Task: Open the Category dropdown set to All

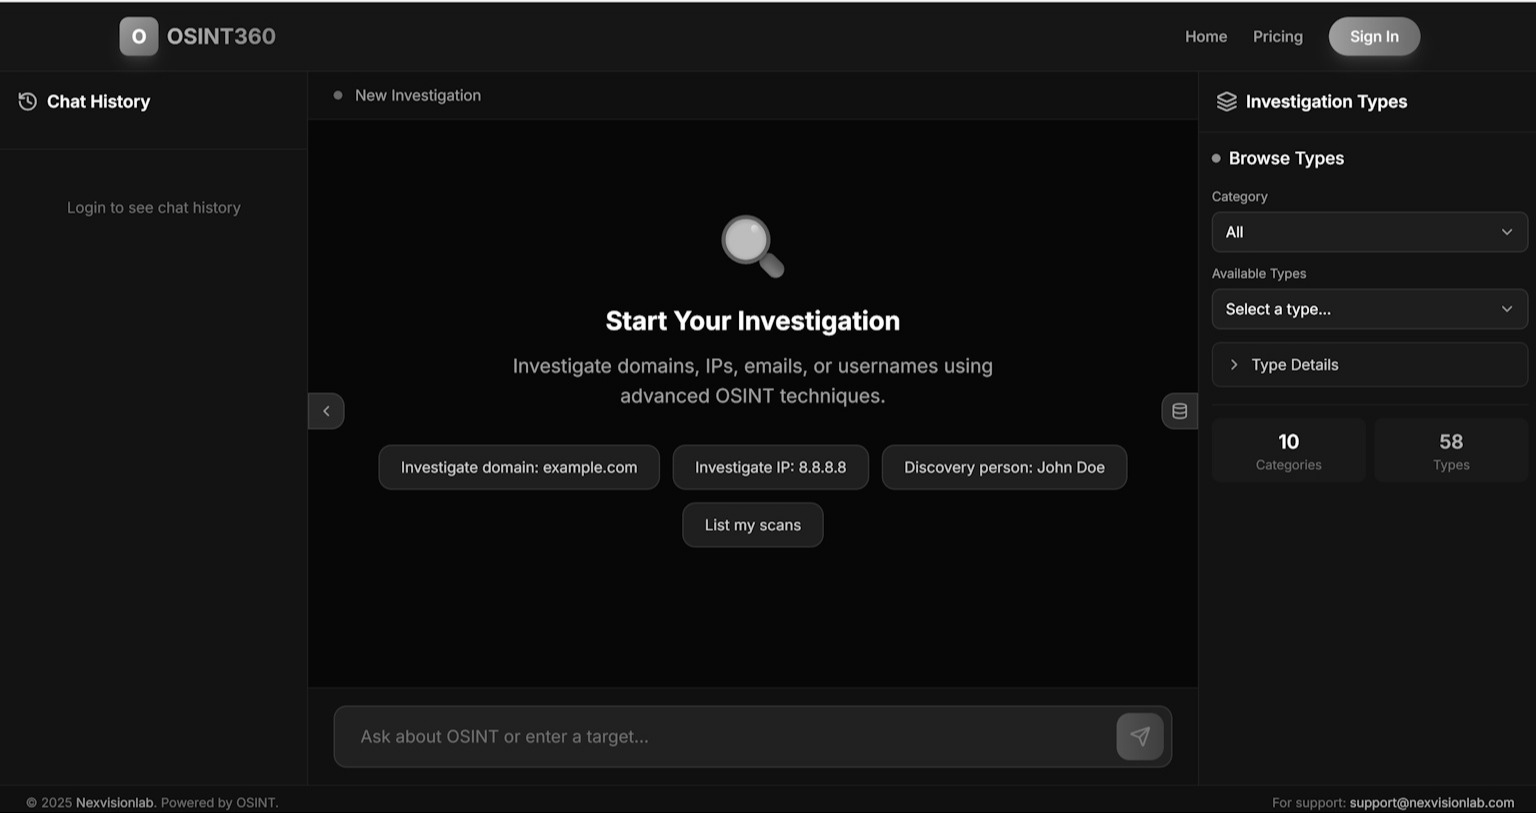Action: [x=1368, y=232]
